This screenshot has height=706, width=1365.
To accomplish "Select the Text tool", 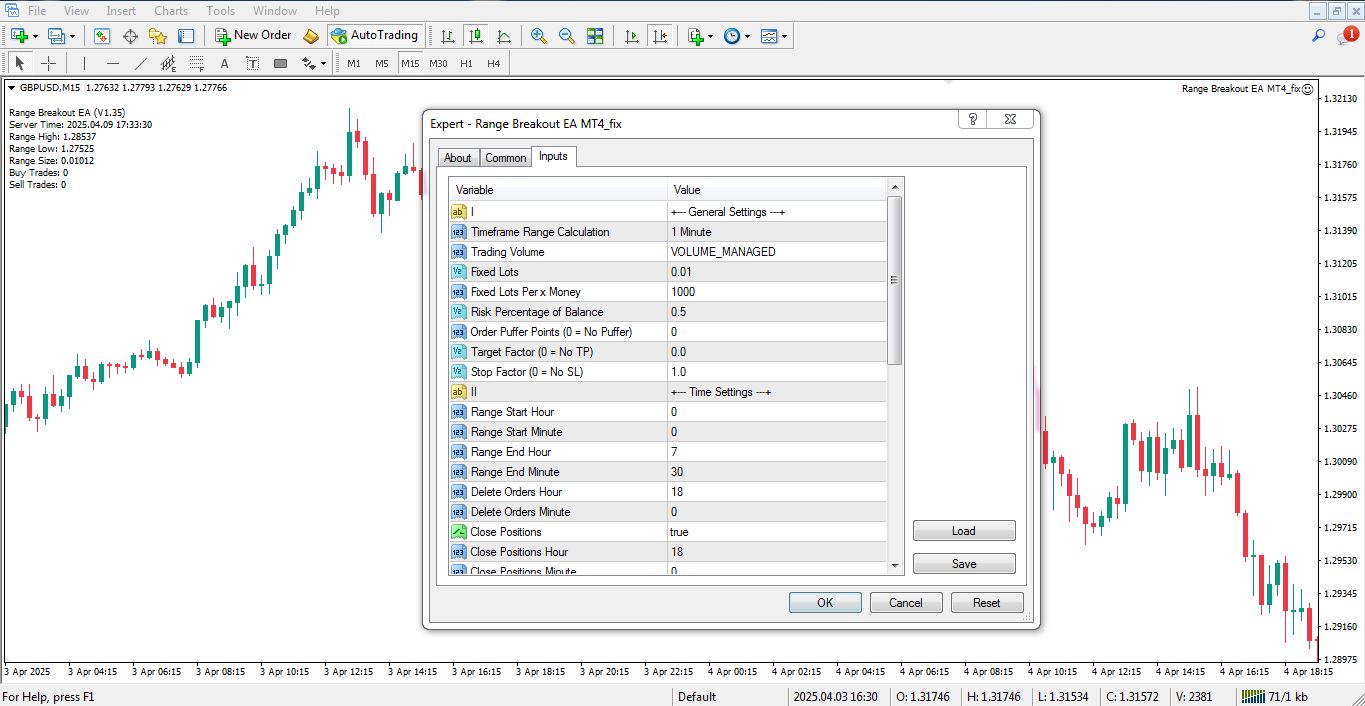I will (224, 63).
